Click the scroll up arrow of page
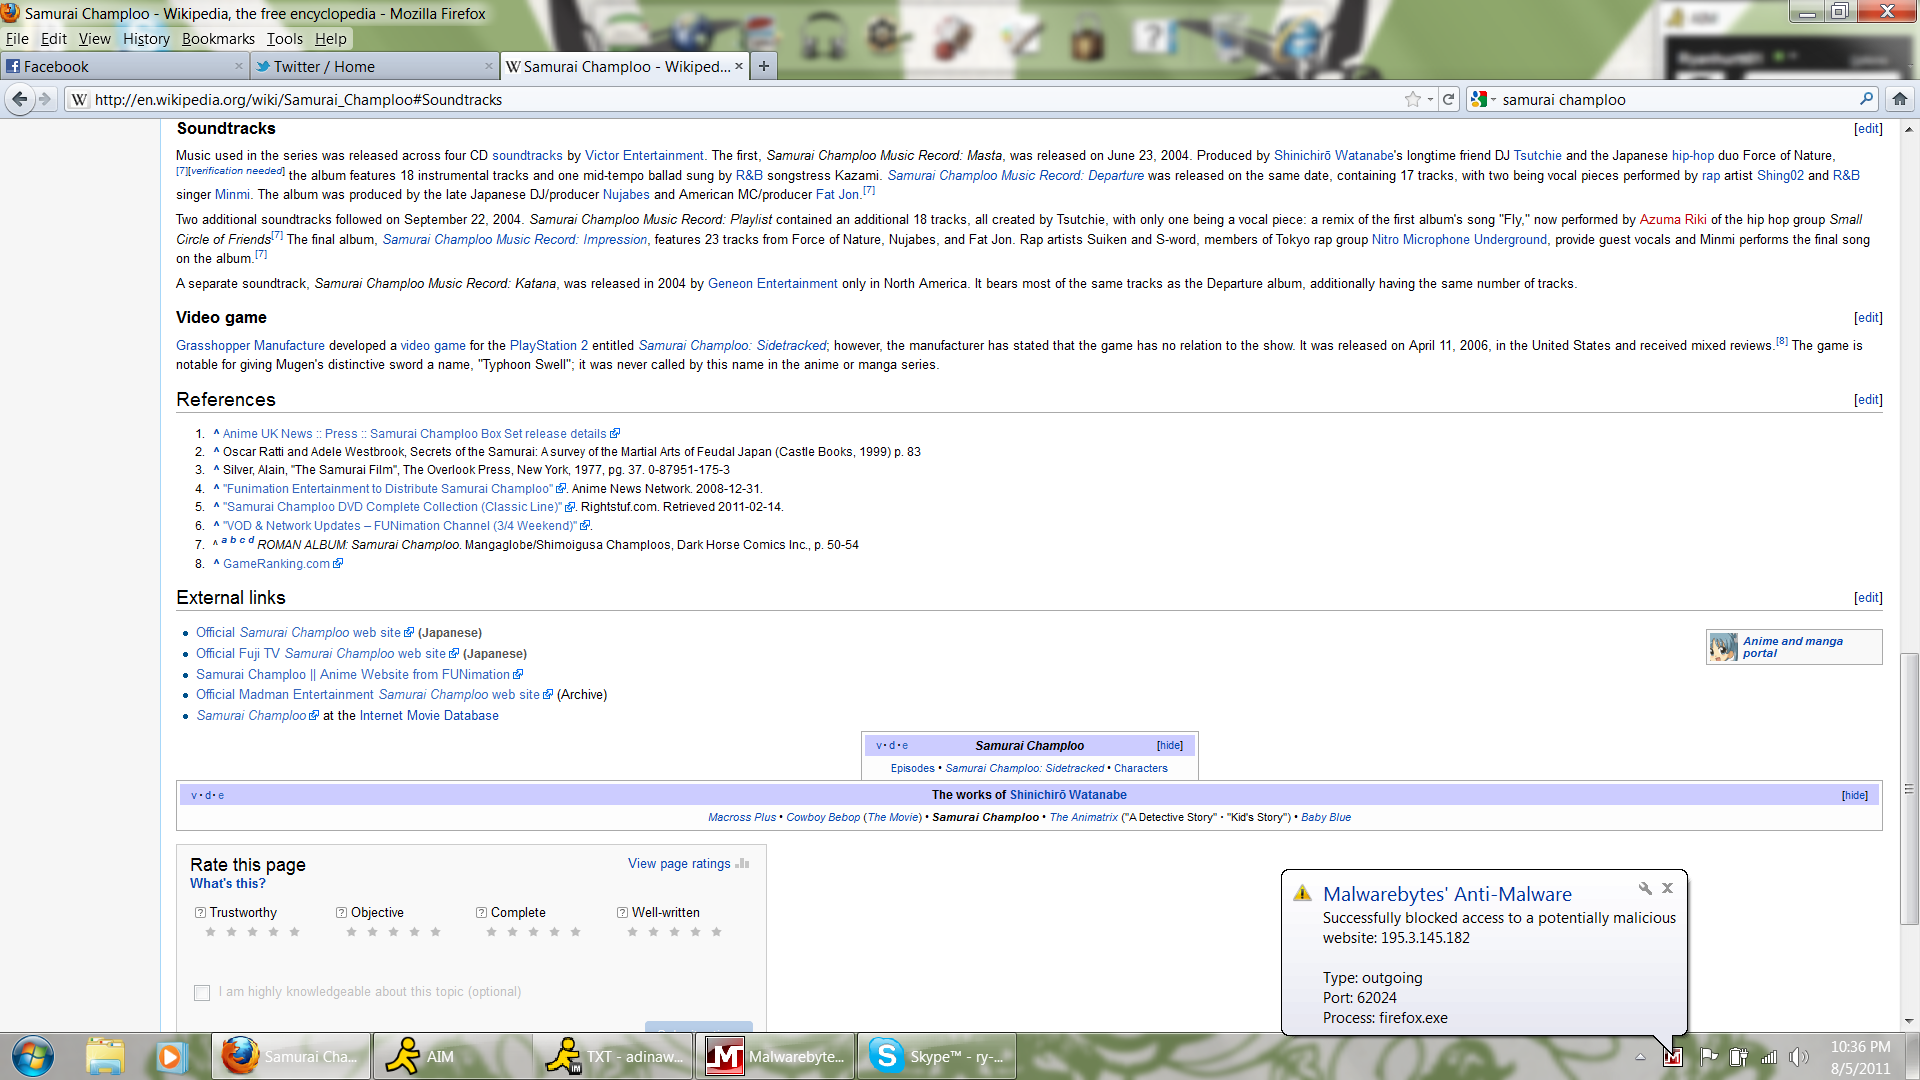The image size is (1920, 1080). click(1909, 129)
